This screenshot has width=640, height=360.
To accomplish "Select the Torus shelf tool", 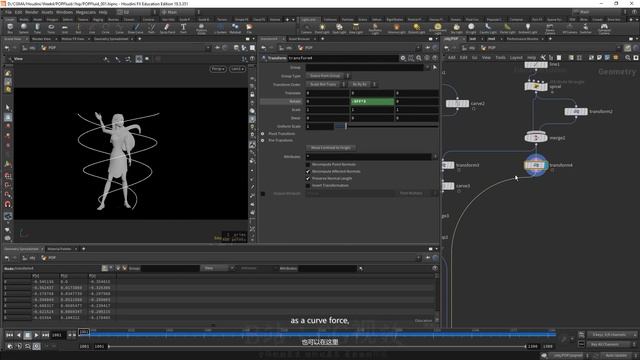I will [51, 29].
